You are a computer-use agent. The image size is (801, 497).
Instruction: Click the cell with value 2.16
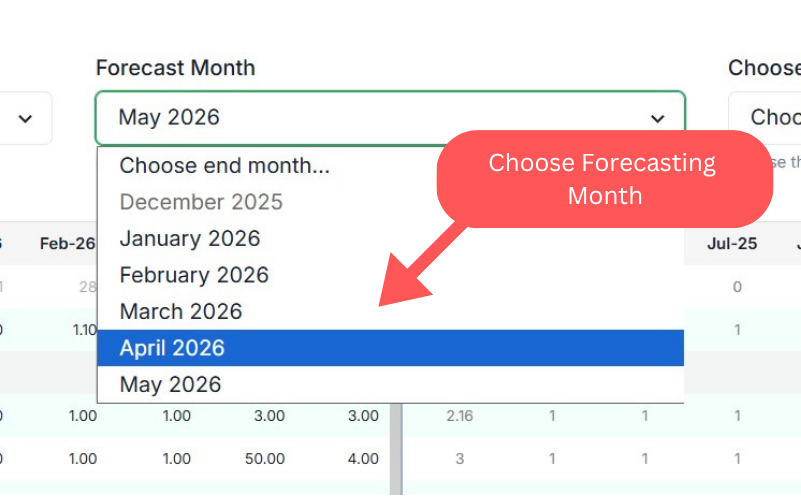coord(459,416)
